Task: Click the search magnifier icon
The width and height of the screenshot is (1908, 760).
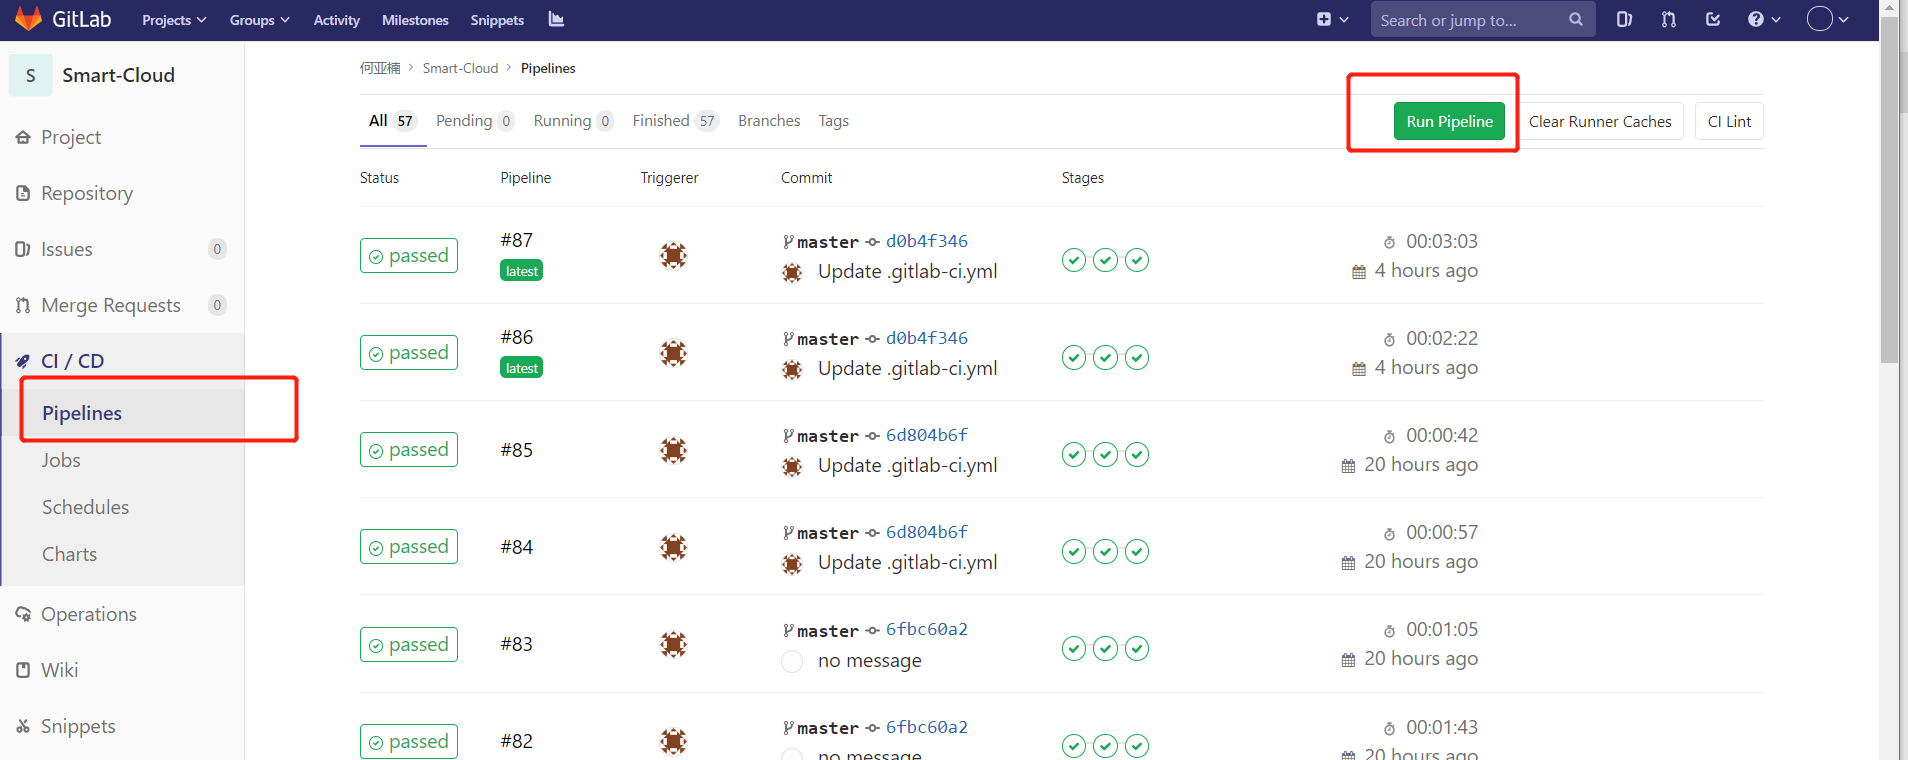Action: tap(1576, 20)
